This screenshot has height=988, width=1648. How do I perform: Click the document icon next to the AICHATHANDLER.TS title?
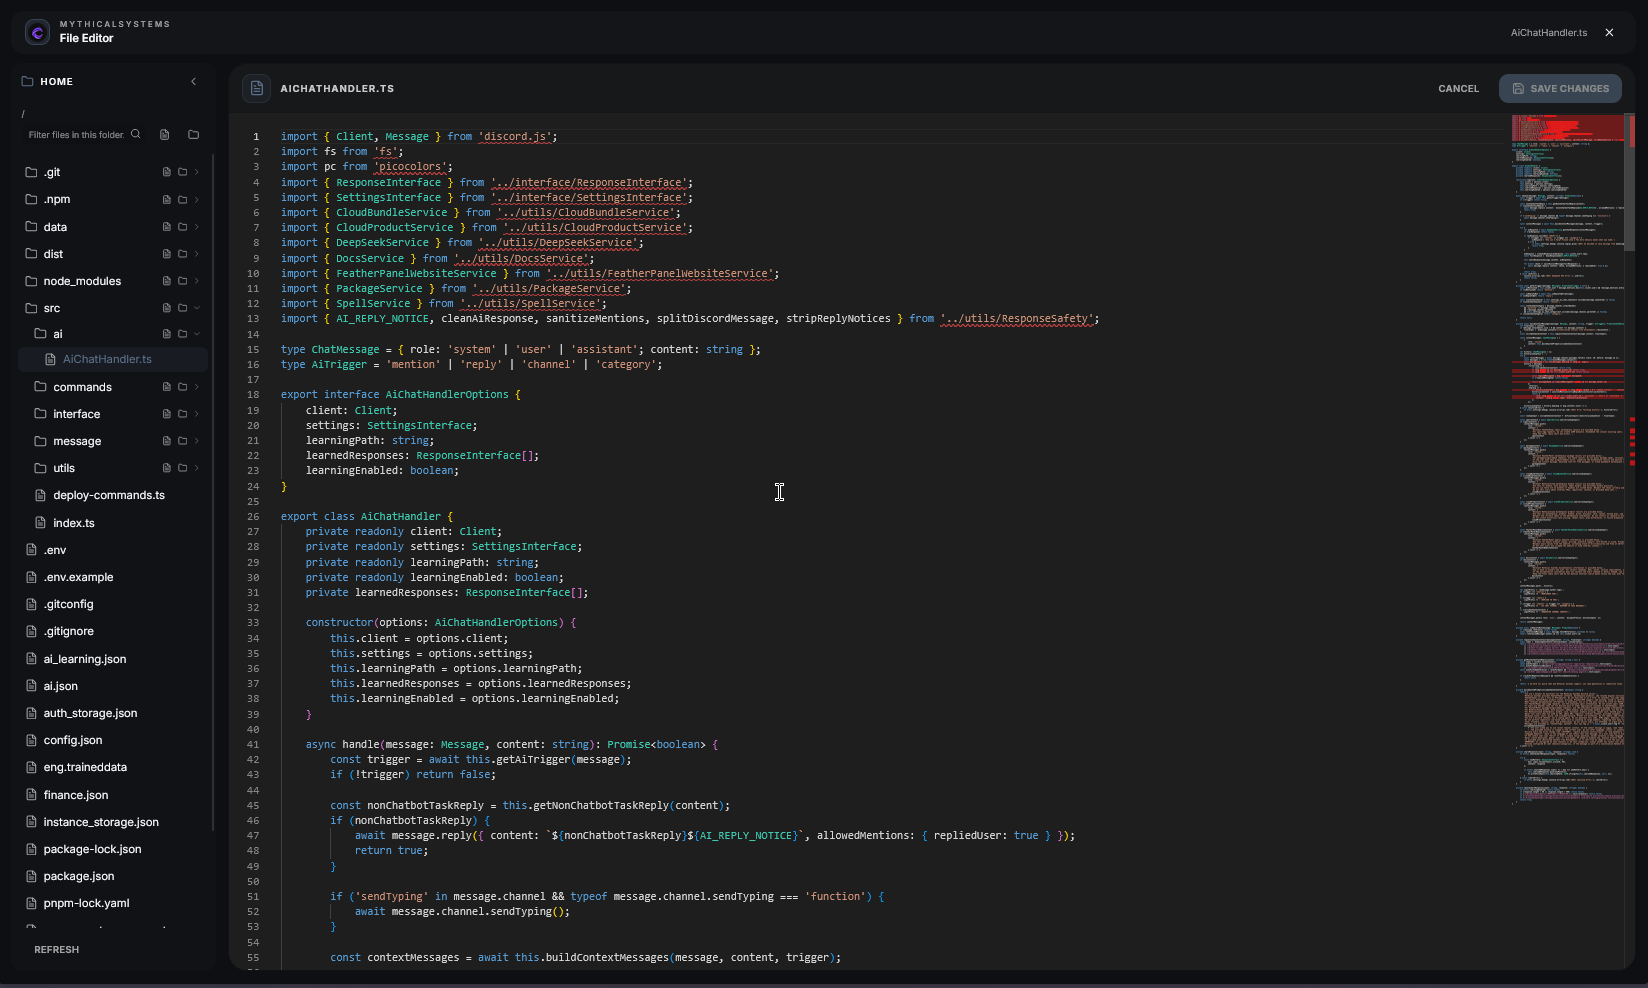pyautogui.click(x=256, y=88)
